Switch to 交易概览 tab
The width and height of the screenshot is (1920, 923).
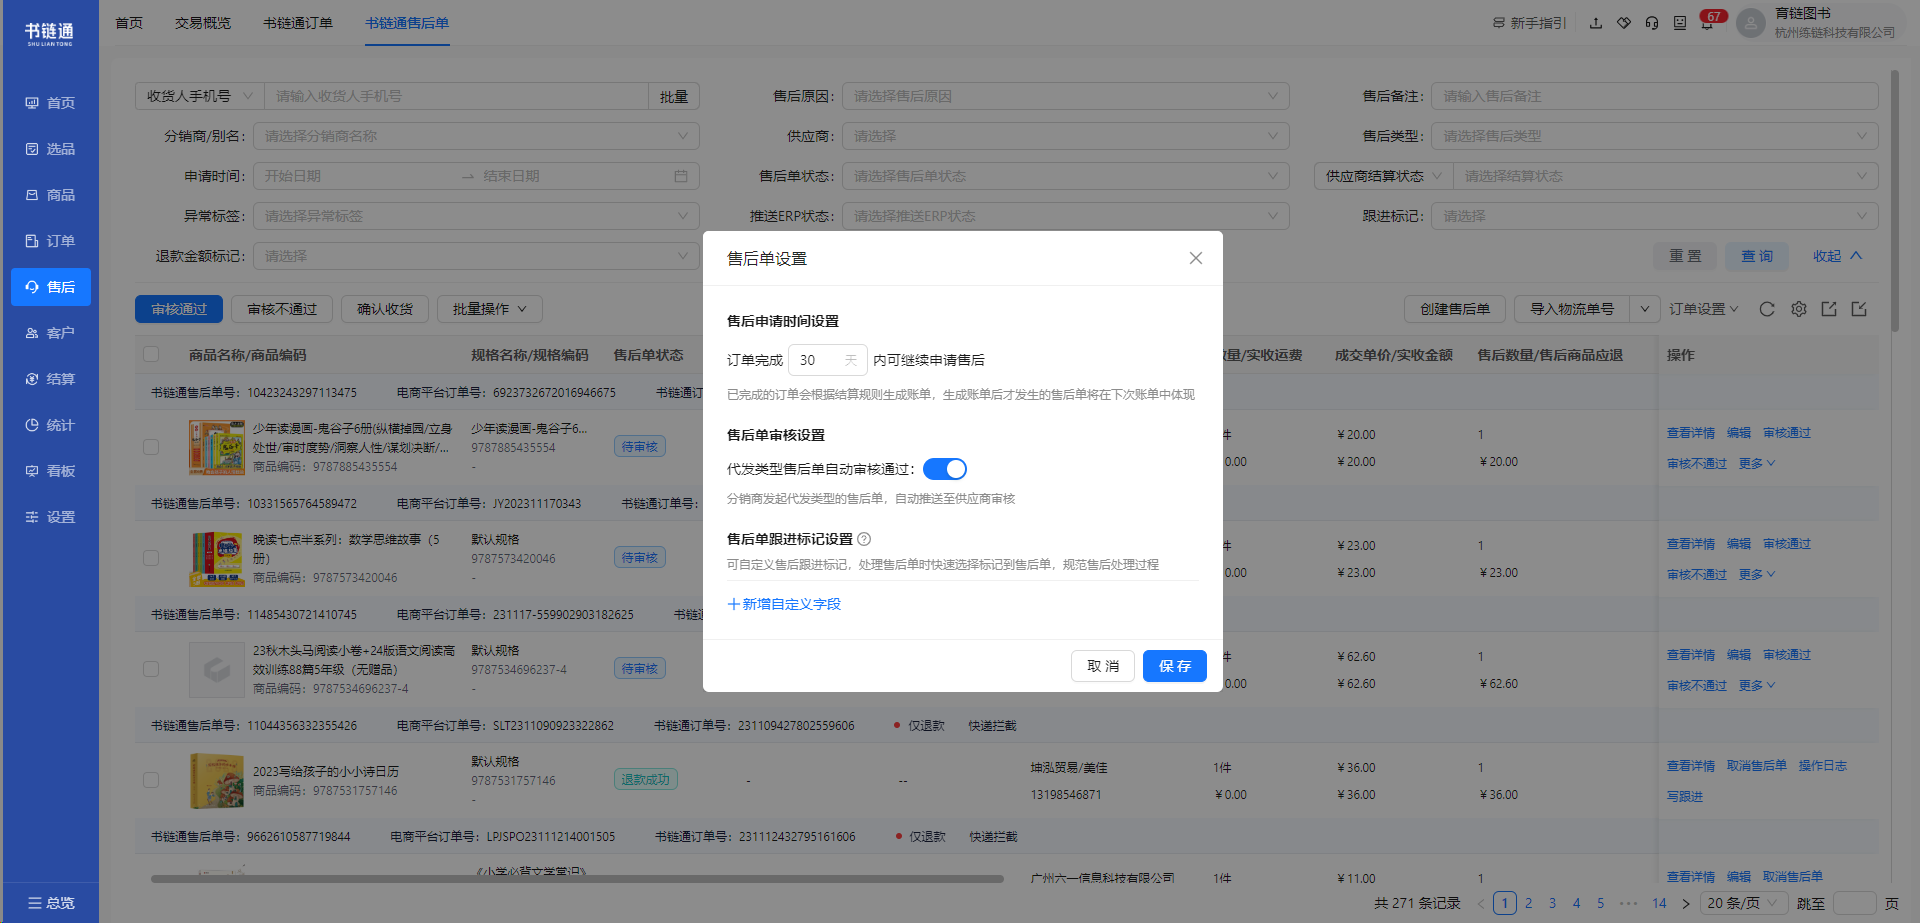pyautogui.click(x=203, y=23)
